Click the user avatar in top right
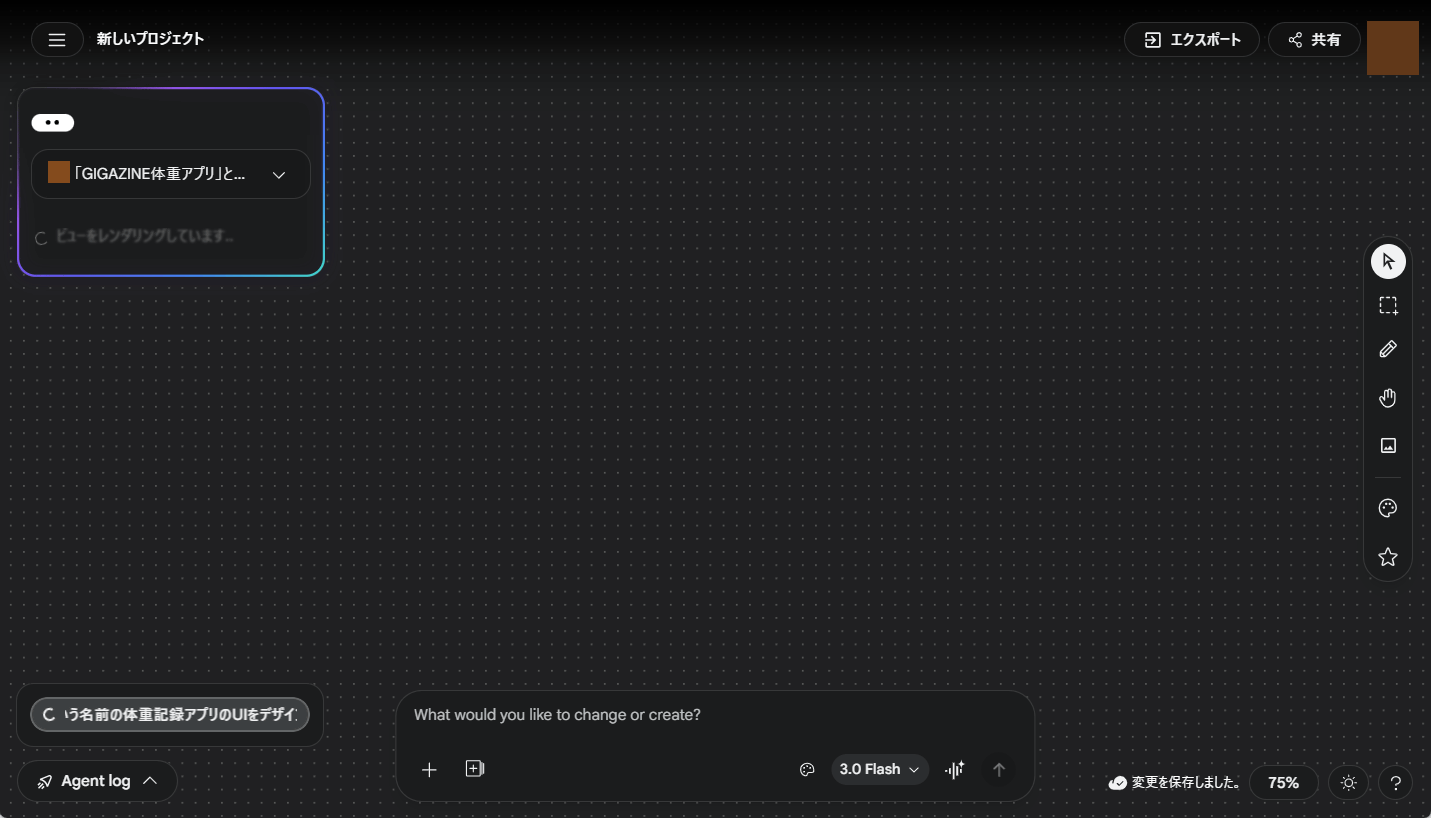The height and width of the screenshot is (818, 1431). pyautogui.click(x=1392, y=48)
